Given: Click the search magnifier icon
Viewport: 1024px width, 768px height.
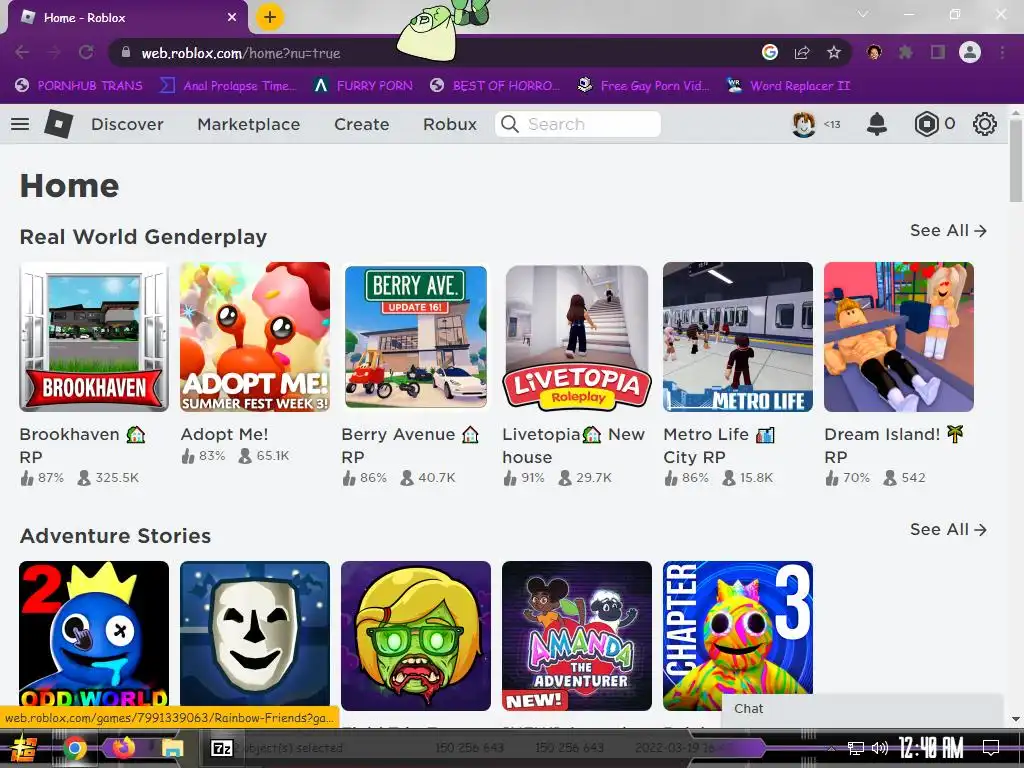Looking at the screenshot, I should 510,124.
